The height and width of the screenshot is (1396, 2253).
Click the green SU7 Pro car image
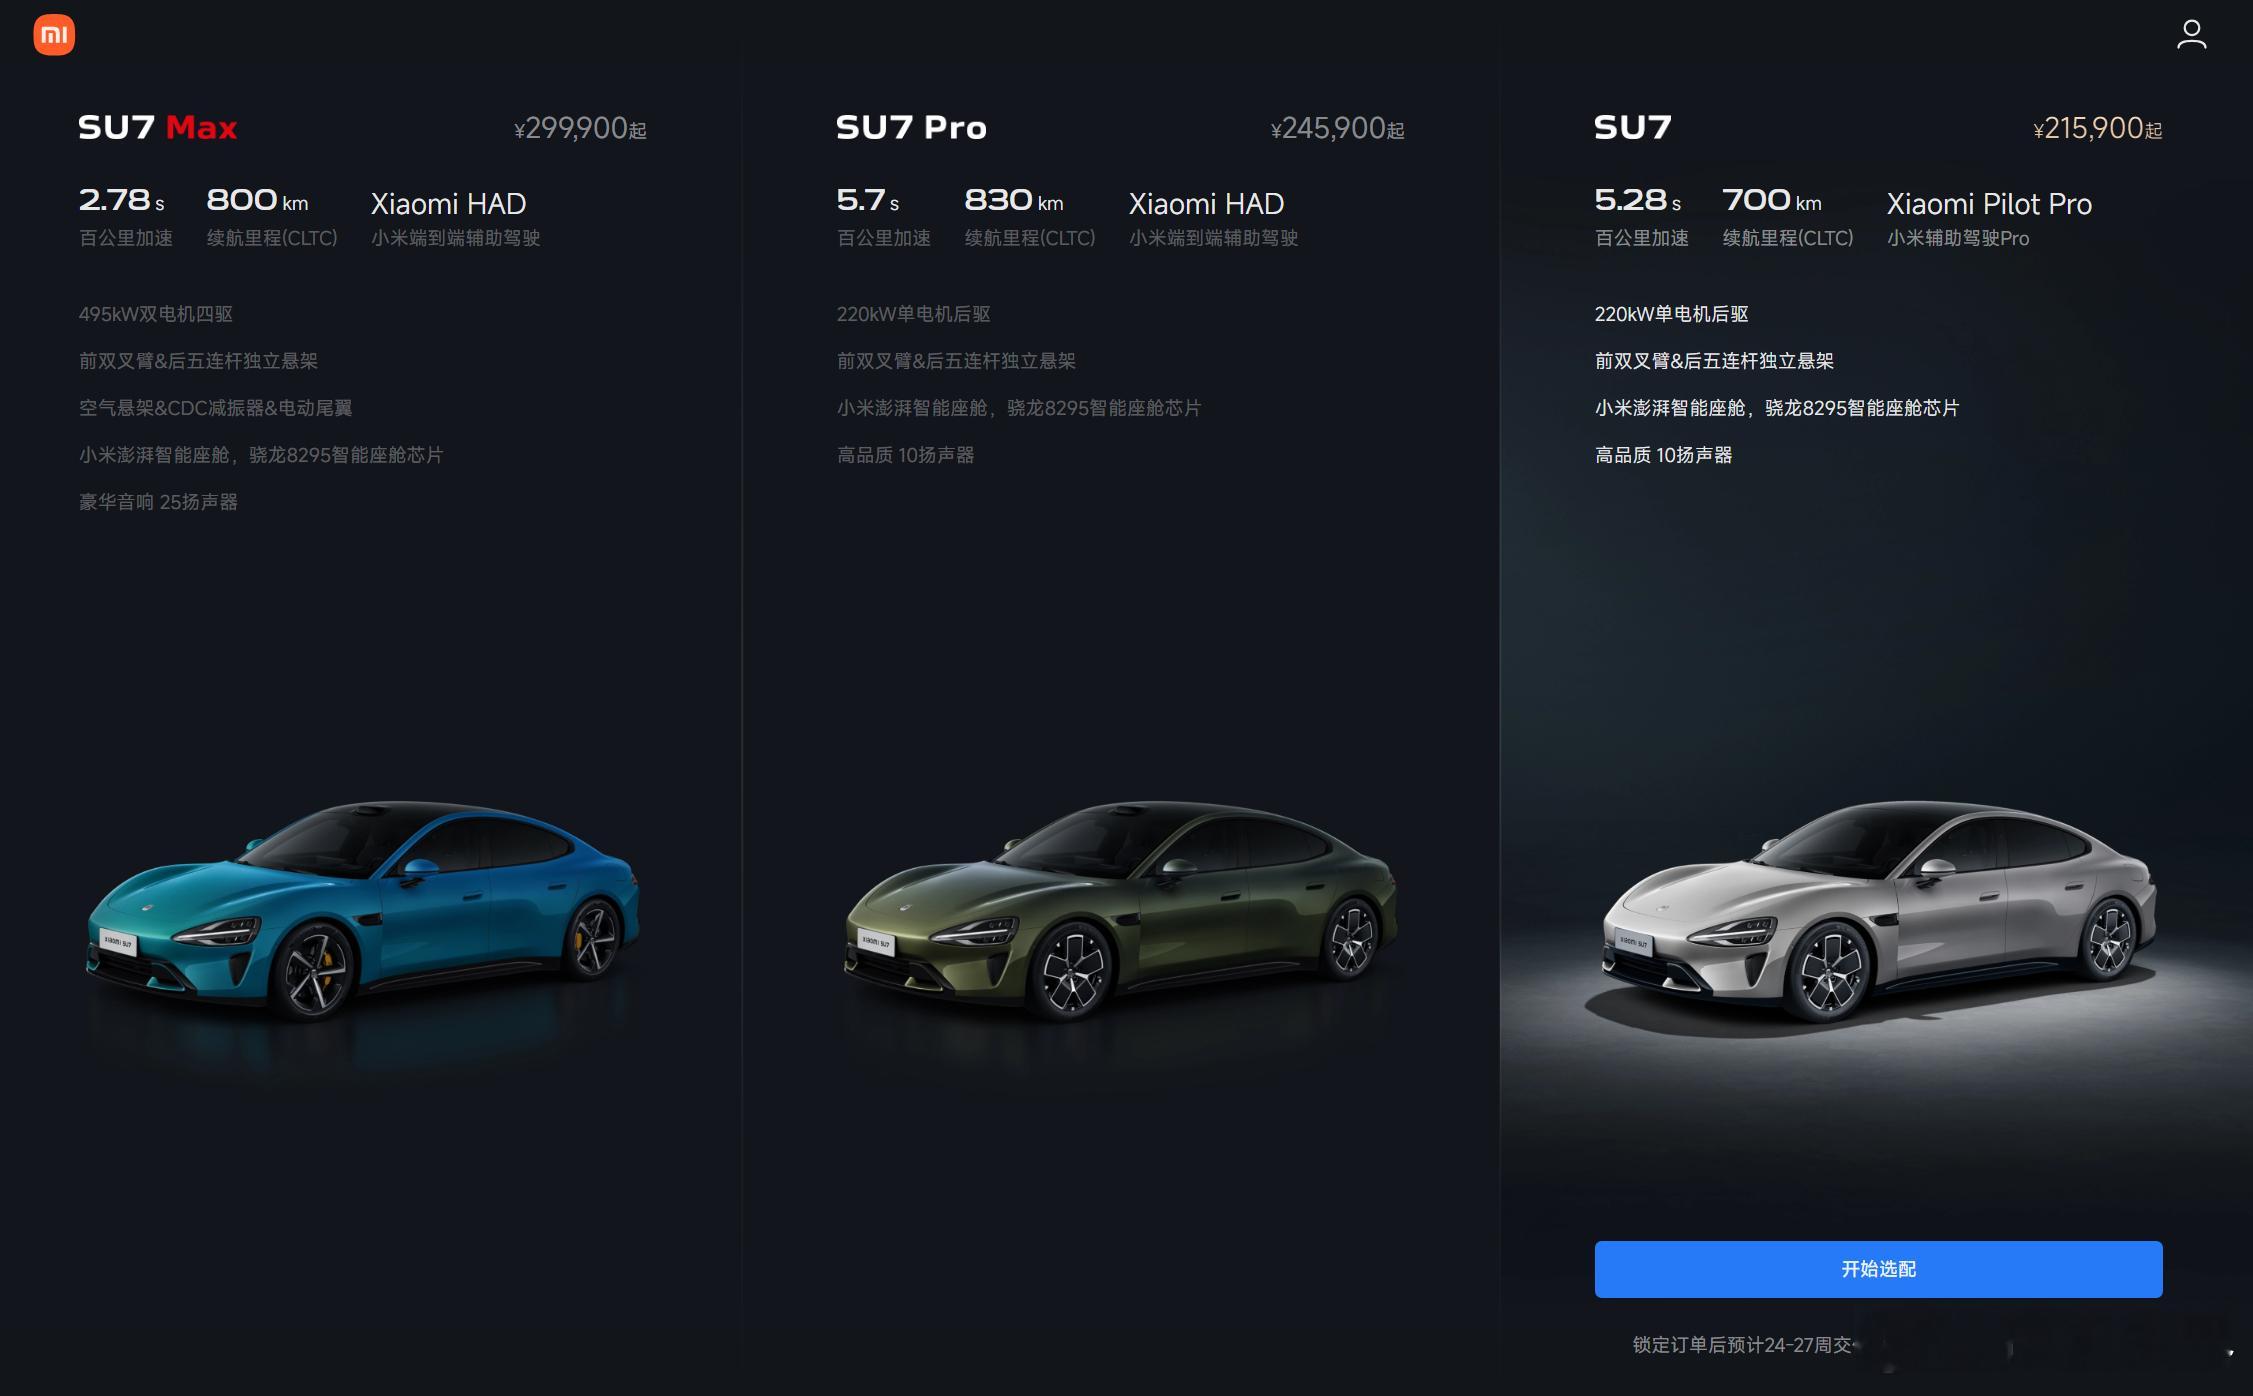pyautogui.click(x=1120, y=910)
